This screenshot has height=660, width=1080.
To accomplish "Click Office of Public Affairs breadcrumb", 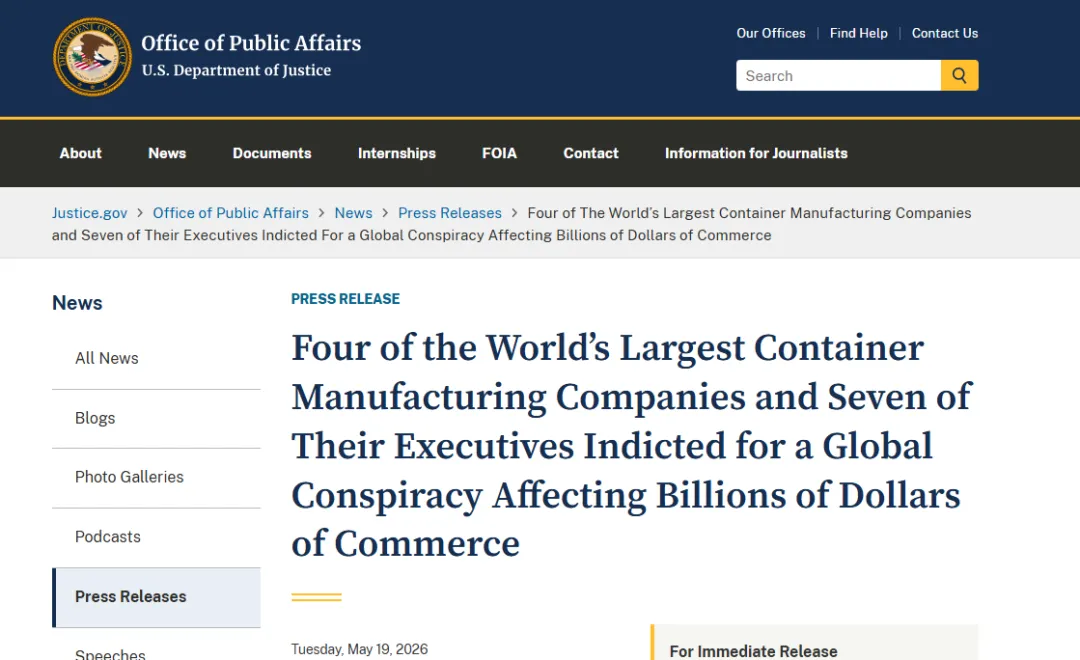I will pos(231,213).
